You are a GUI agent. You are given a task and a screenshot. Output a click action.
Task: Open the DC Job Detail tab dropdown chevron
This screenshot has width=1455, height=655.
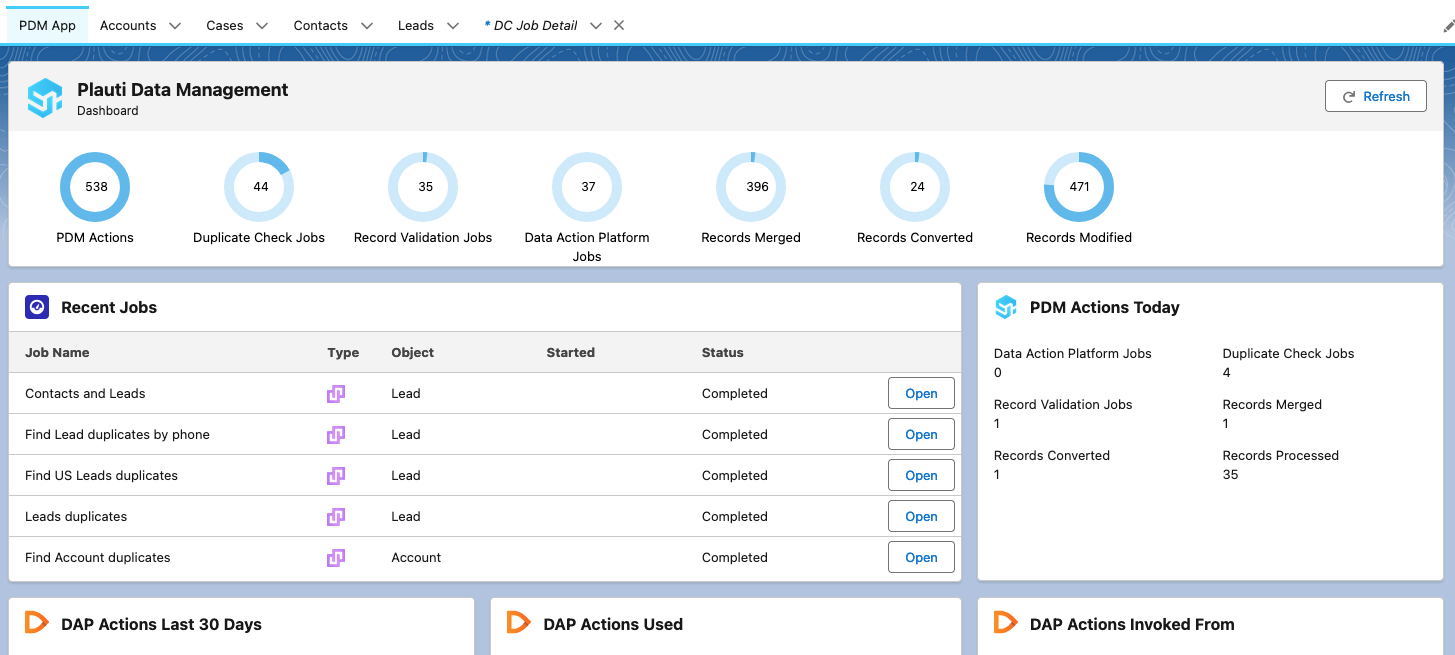(x=596, y=26)
